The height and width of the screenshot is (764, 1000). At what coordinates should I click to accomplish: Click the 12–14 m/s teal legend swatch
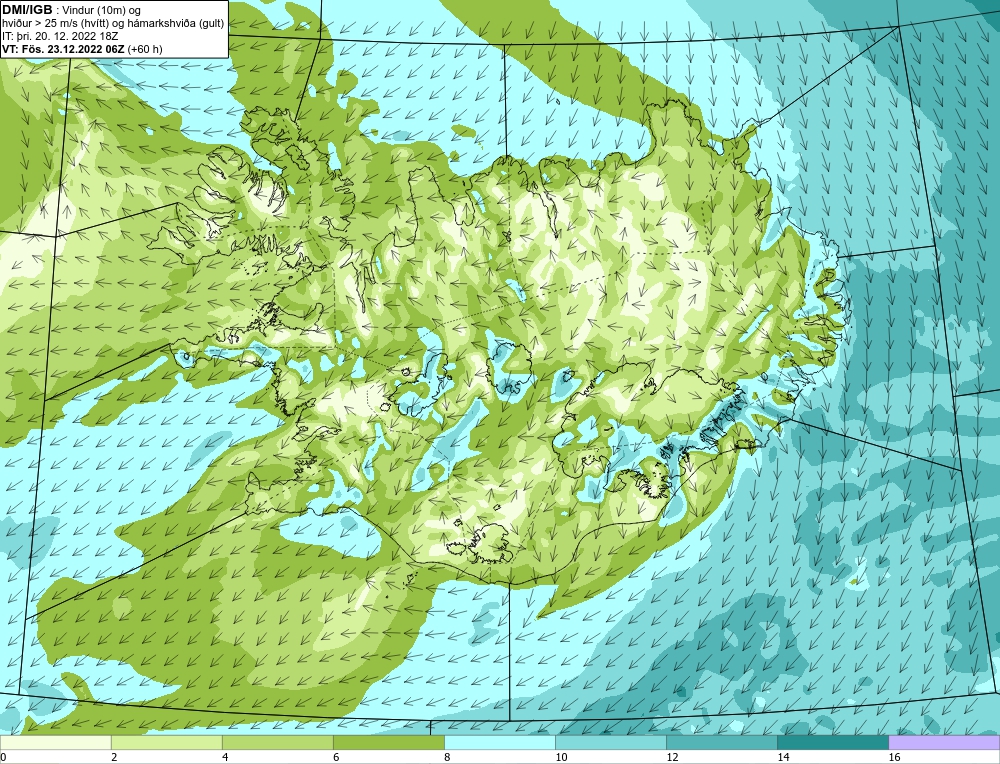click(x=721, y=742)
